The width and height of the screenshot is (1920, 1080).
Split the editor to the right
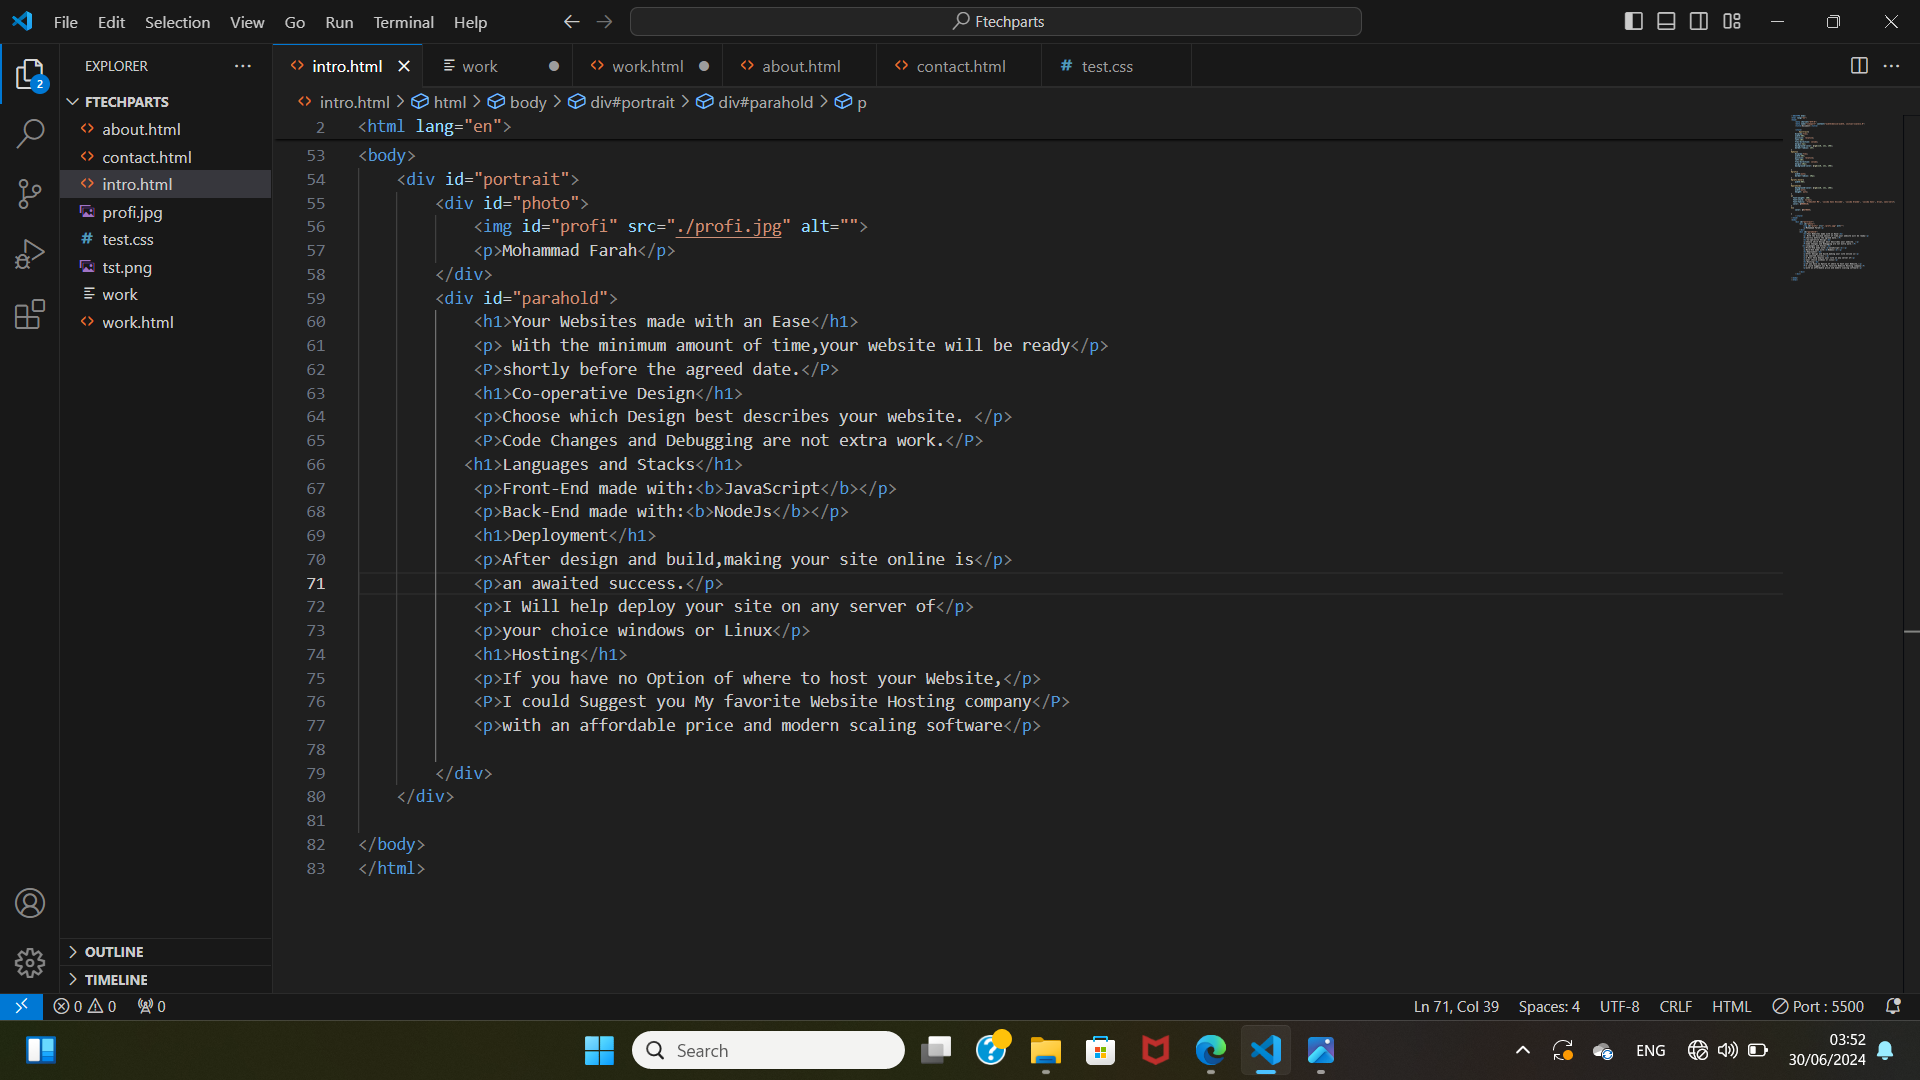[1858, 66]
